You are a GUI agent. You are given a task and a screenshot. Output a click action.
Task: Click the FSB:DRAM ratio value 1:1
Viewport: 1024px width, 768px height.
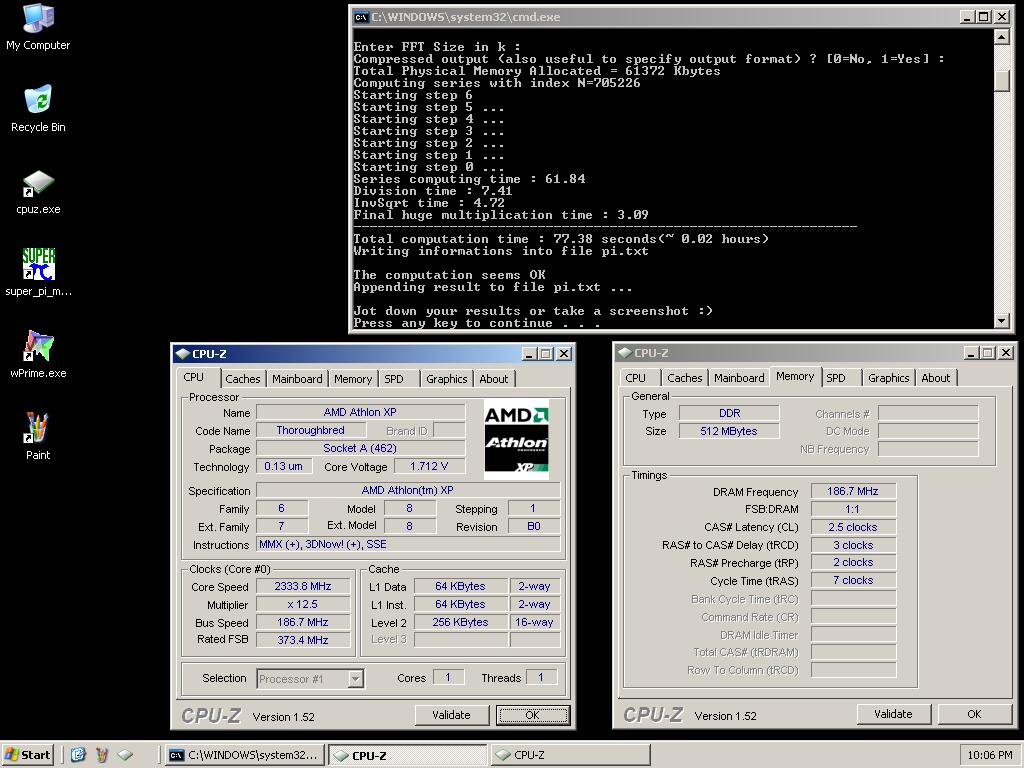(853, 509)
